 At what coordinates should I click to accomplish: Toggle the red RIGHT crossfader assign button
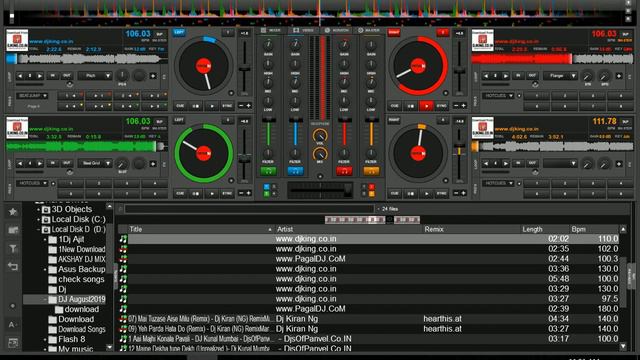click(x=393, y=32)
